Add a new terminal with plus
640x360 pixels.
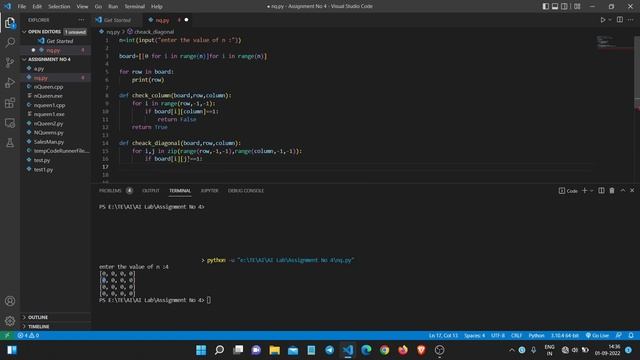(x=584, y=191)
